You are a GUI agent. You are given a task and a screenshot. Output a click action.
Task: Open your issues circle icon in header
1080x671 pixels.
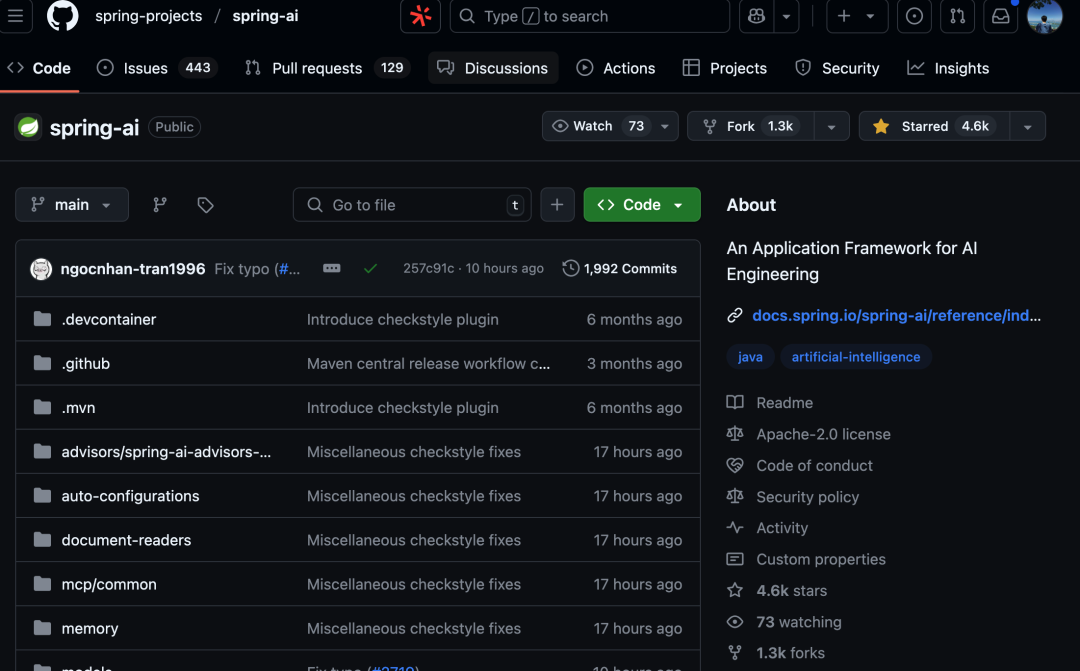click(914, 16)
